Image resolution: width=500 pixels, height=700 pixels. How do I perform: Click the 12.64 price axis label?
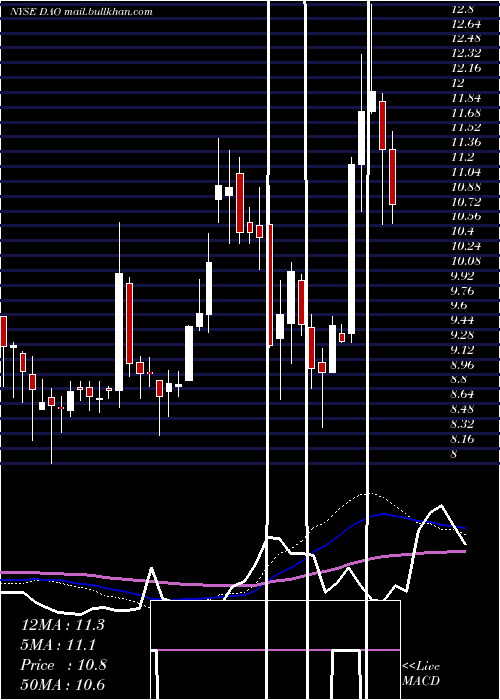click(466, 24)
